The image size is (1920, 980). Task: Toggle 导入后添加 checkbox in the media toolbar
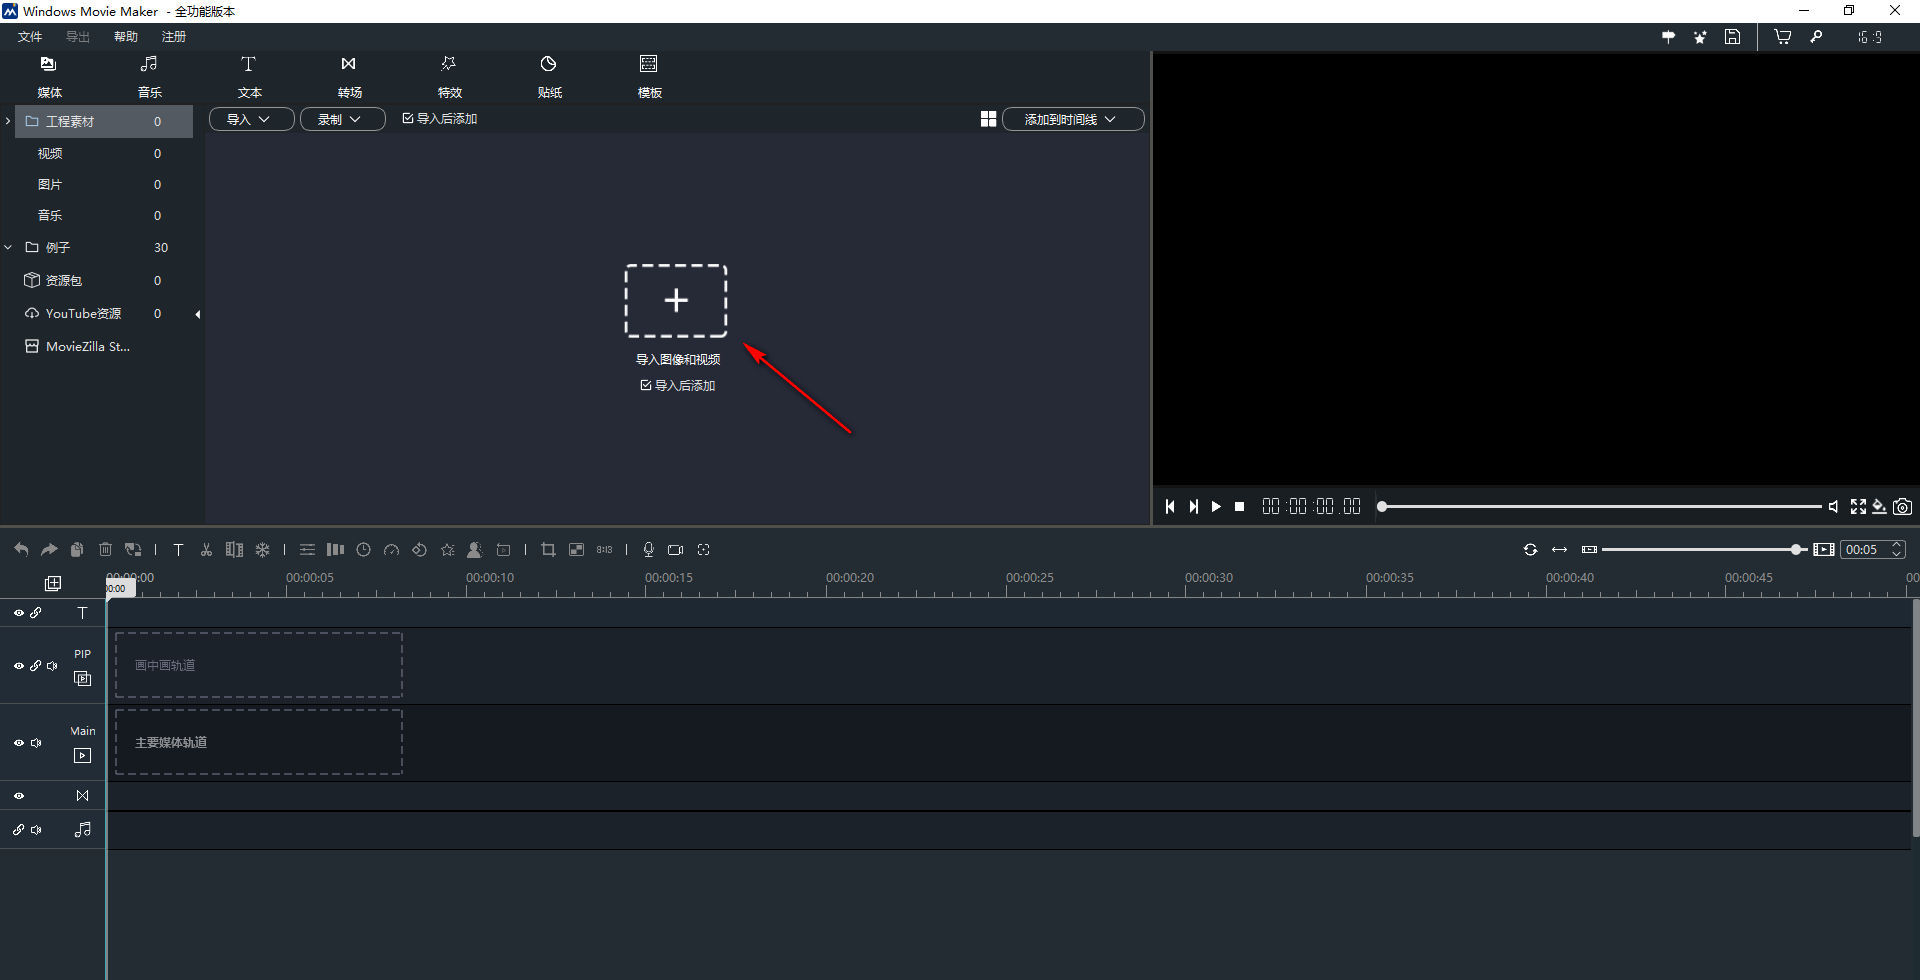click(408, 118)
